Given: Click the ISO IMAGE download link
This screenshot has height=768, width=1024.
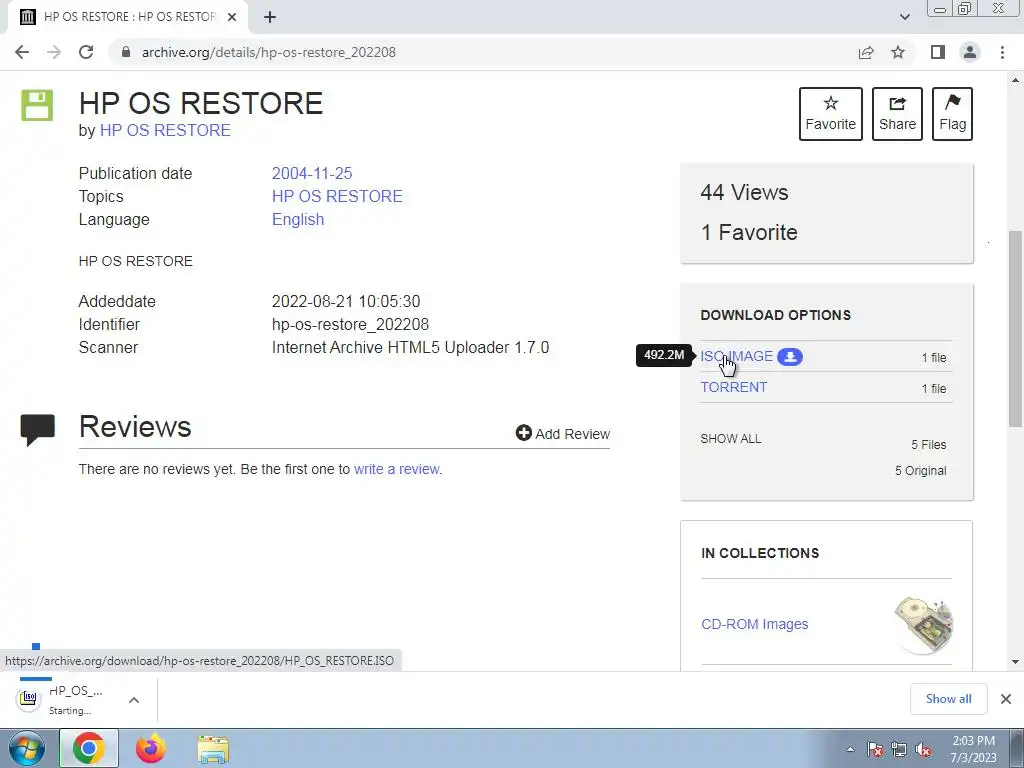Looking at the screenshot, I should (x=736, y=356).
